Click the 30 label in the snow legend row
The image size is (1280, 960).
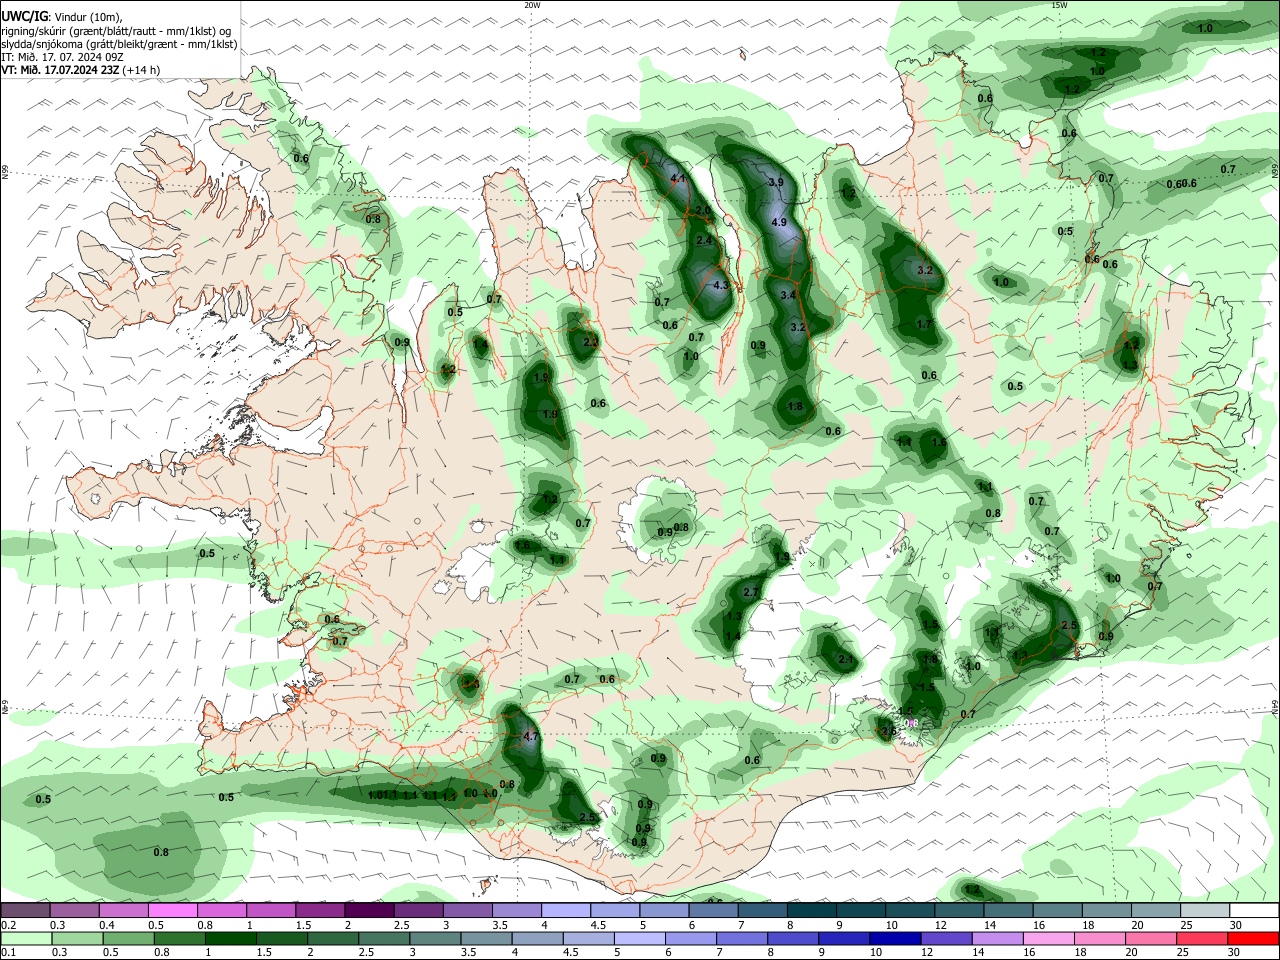pos(1235,925)
